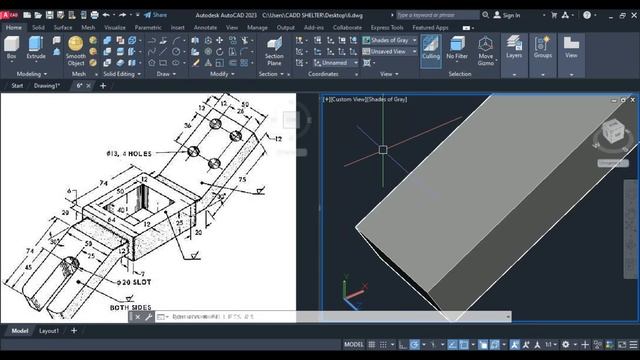The width and height of the screenshot is (640, 360).
Task: Expand the Draw panel
Action: (166, 74)
